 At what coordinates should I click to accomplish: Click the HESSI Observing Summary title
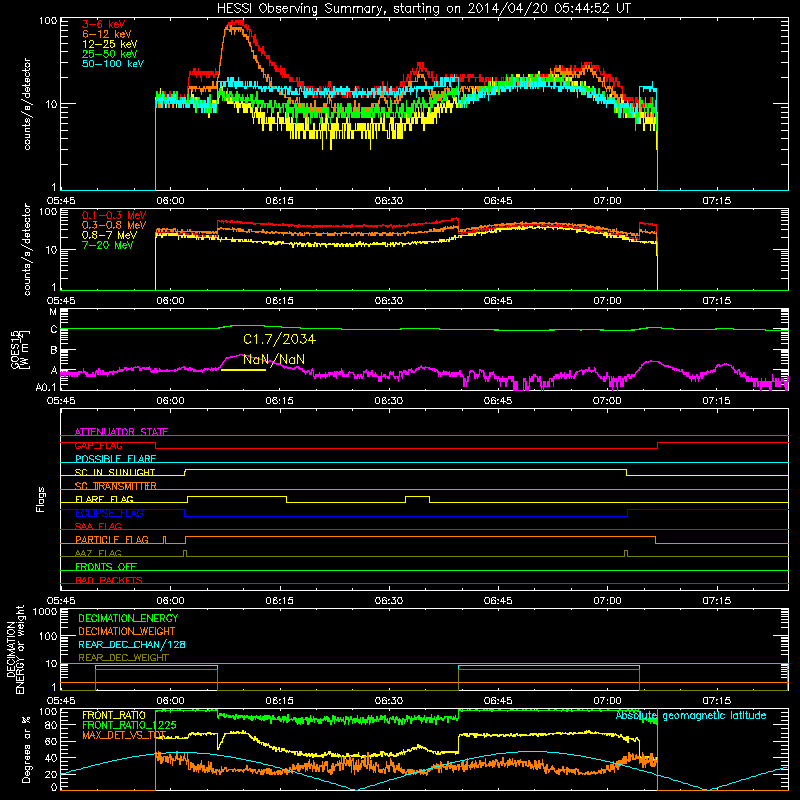[424, 8]
